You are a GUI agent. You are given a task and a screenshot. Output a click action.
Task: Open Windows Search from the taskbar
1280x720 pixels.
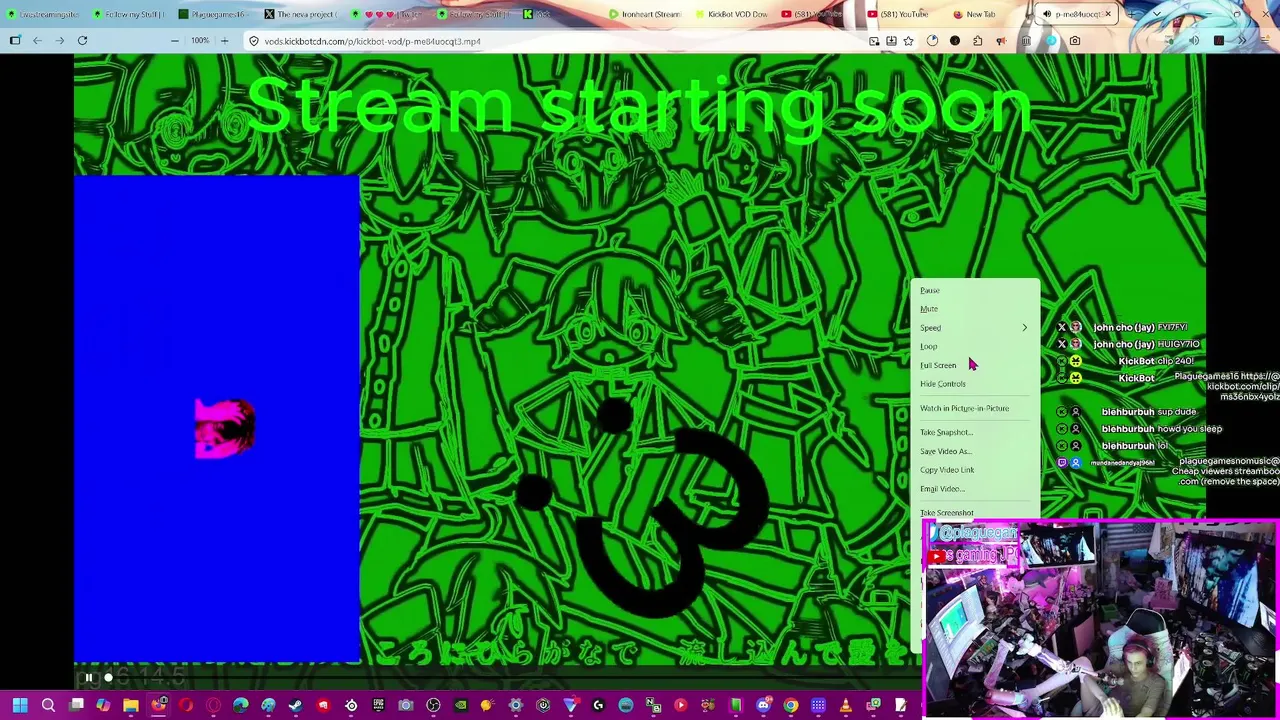coord(48,705)
